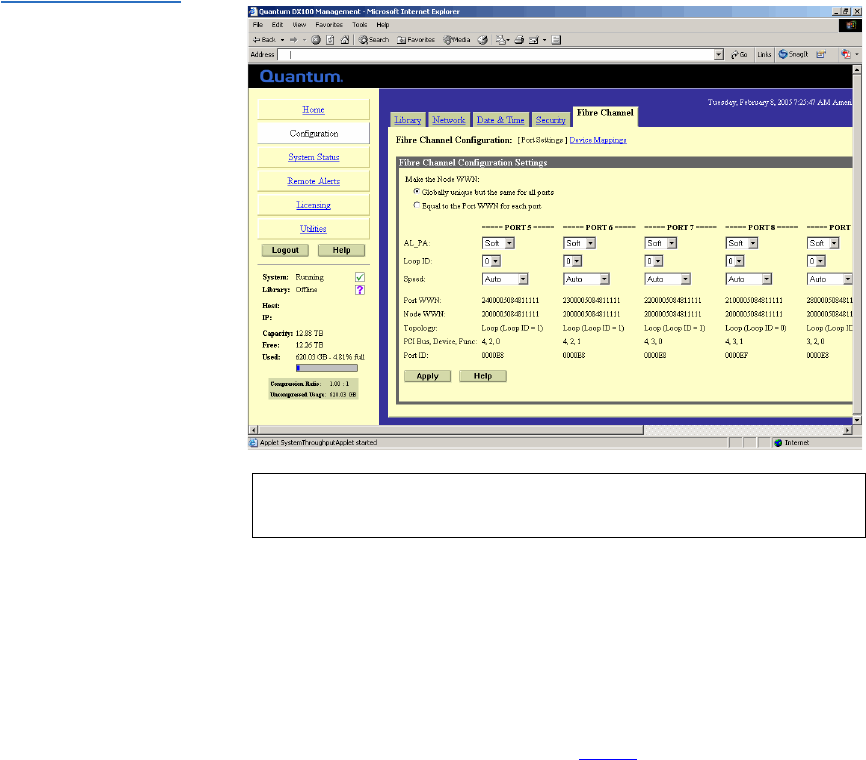Switch to the Security tab
Image resolution: width=866 pixels, height=760 pixels.
point(551,120)
